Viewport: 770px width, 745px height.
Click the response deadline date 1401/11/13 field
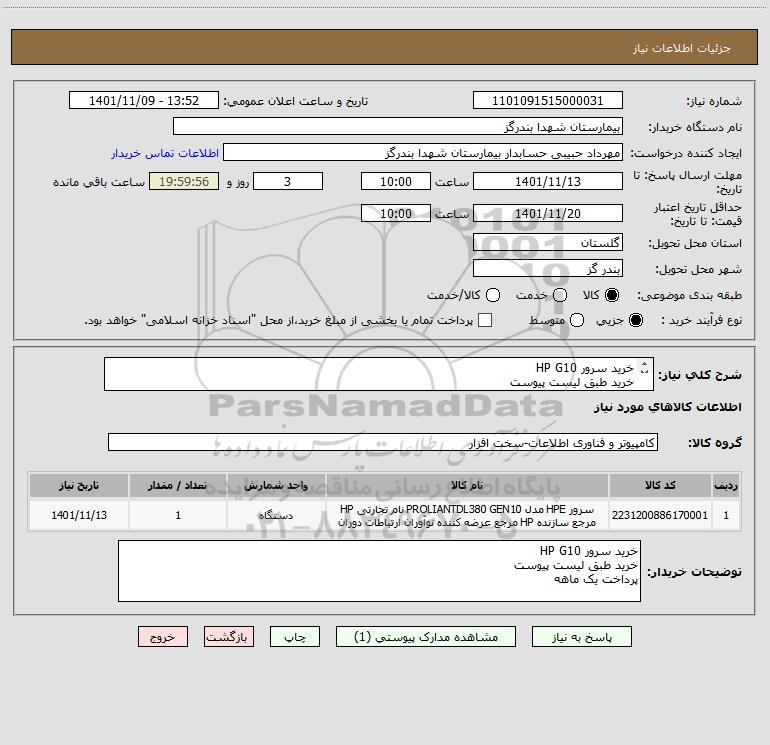click(548, 181)
